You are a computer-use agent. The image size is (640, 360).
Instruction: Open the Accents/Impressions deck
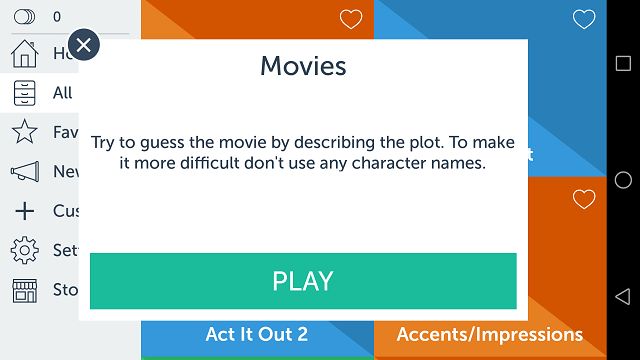[489, 335]
